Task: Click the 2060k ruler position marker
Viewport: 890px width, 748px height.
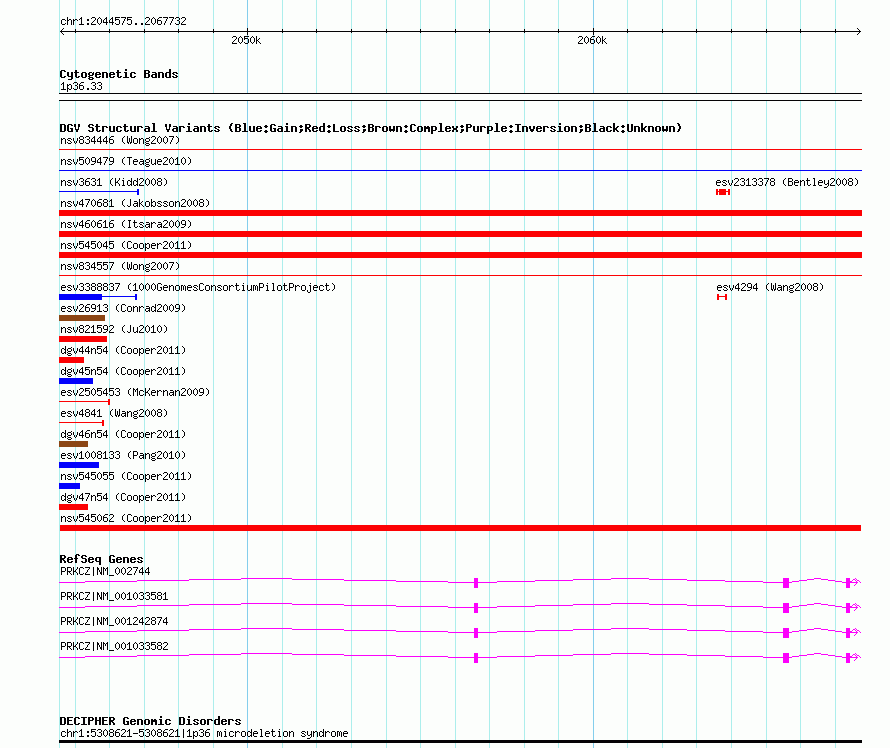Action: click(592, 40)
